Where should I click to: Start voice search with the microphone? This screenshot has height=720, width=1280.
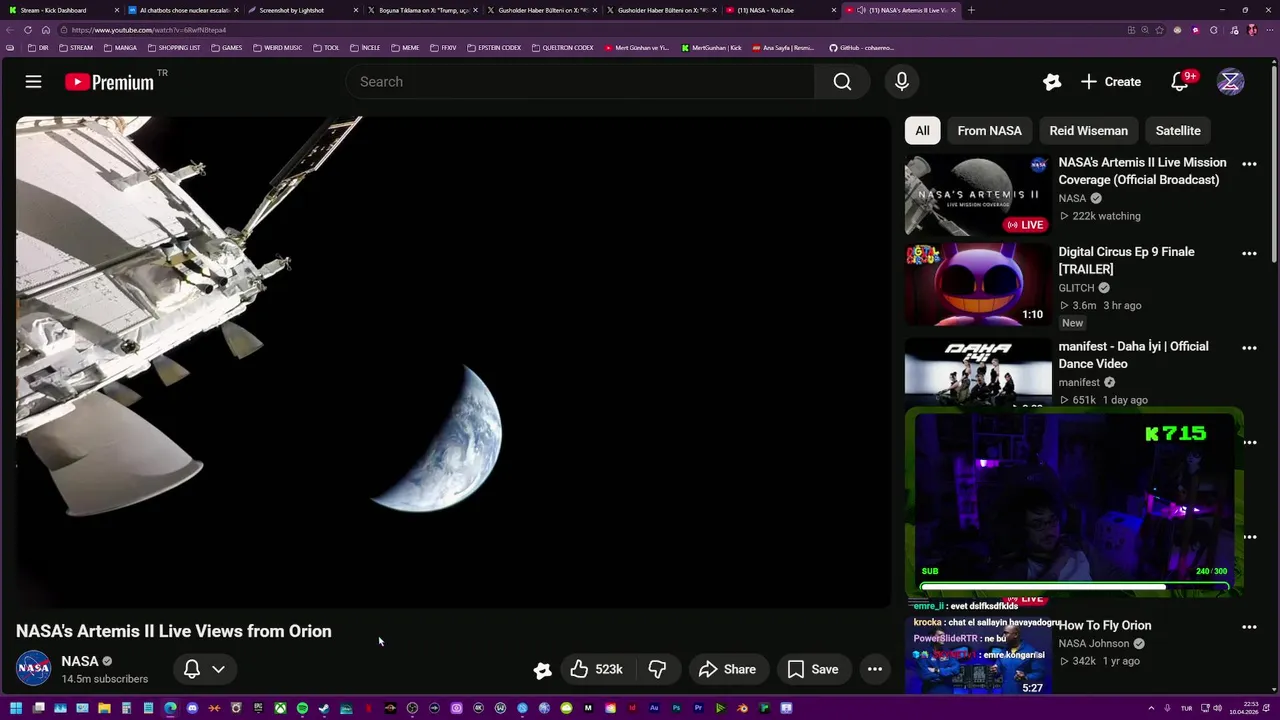(x=902, y=82)
